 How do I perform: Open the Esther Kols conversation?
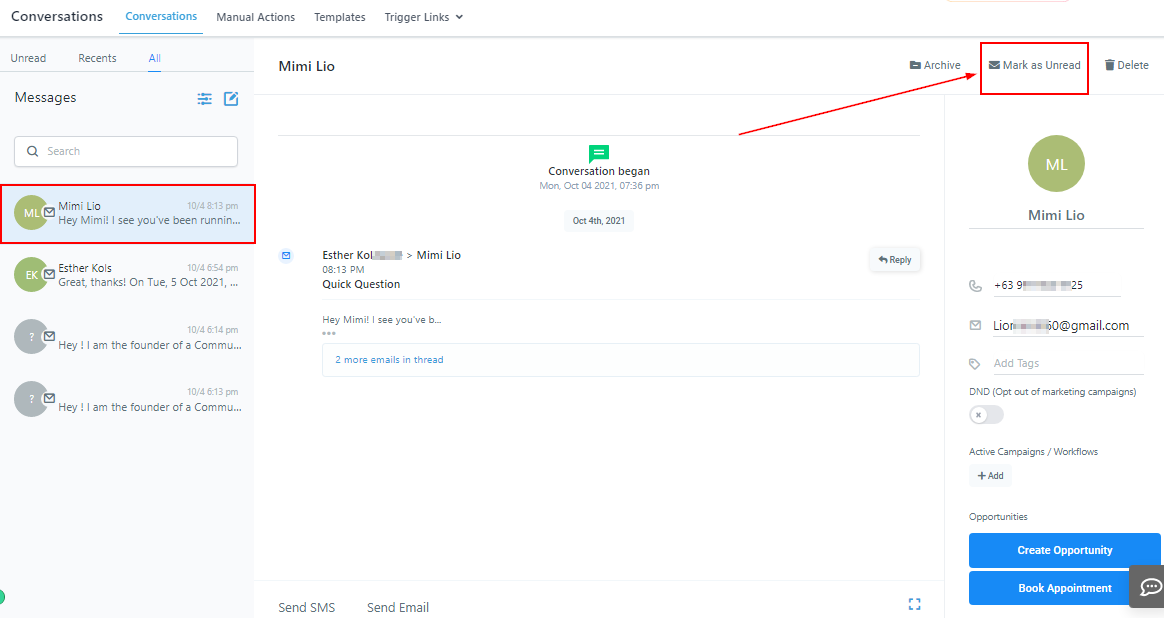pos(127,275)
